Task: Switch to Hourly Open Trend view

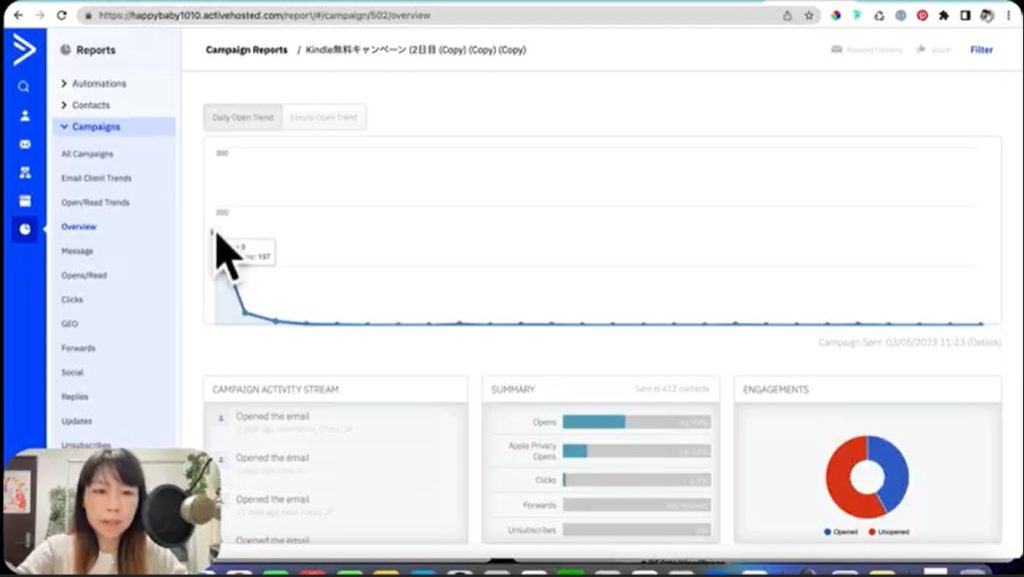Action: point(323,118)
